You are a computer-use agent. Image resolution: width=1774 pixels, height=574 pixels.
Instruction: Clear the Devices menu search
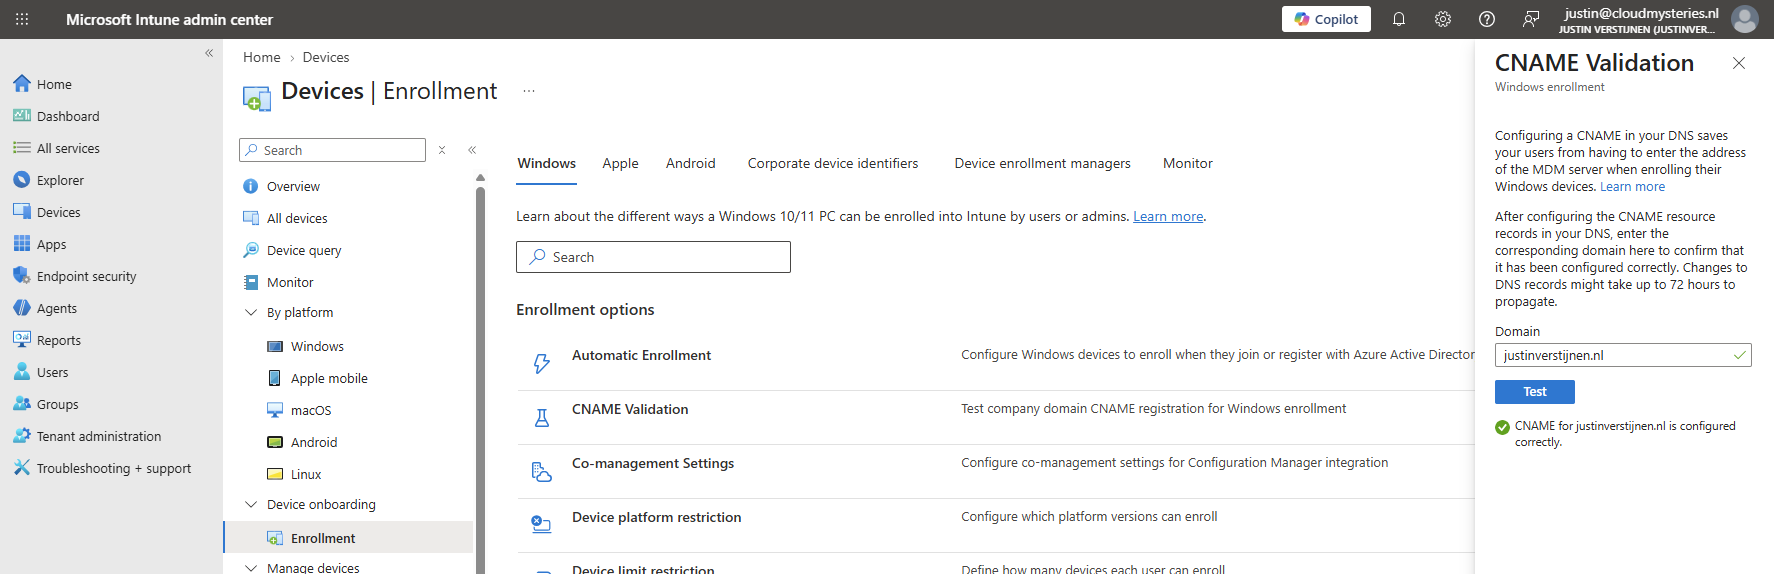442,150
